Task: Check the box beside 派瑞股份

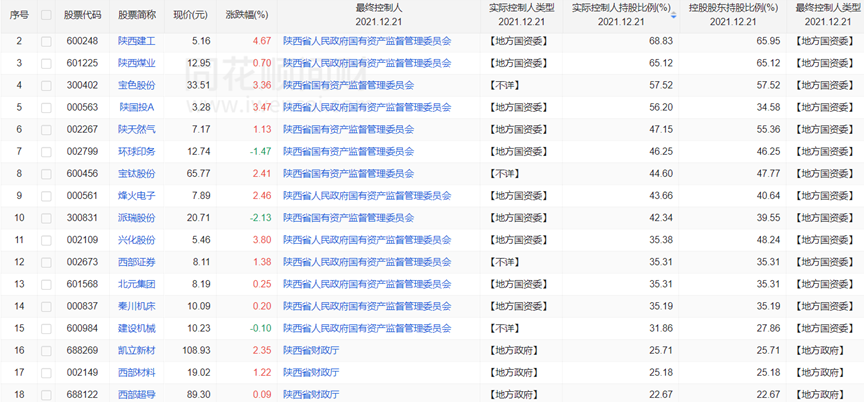Action: point(46,218)
